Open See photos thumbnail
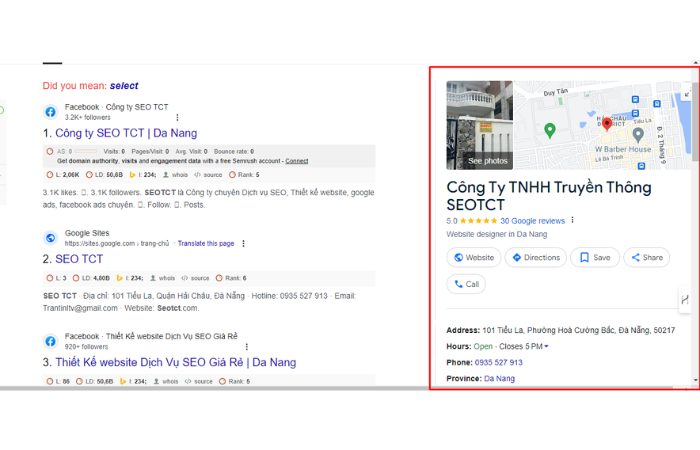700x450 pixels. tap(479, 125)
